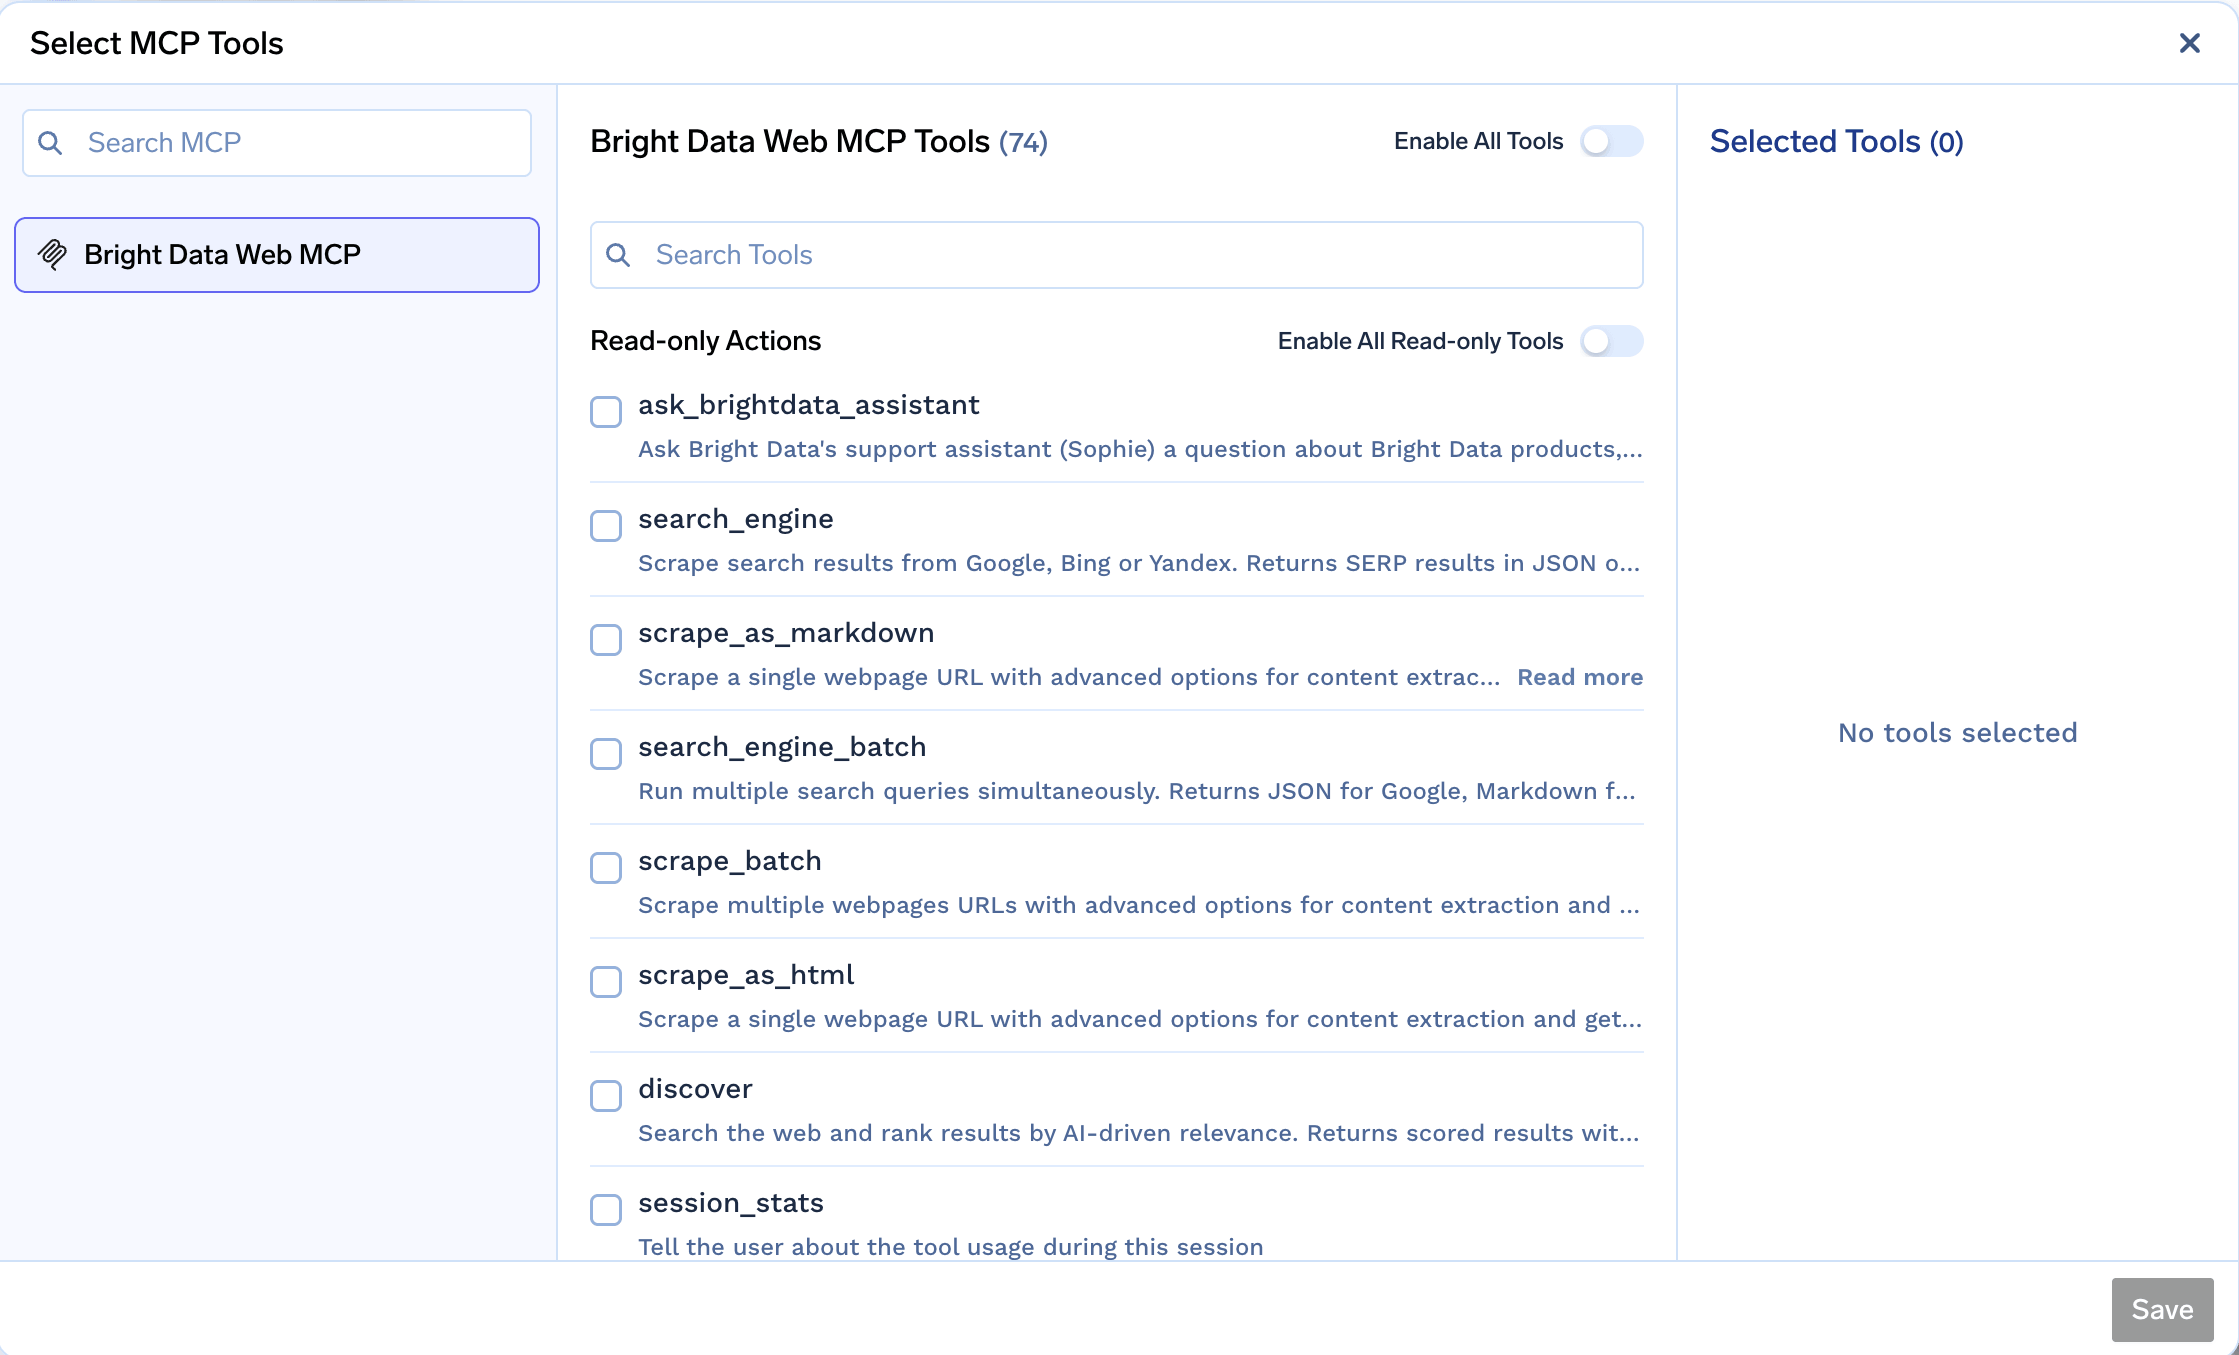Click description 'Tell the user about the tool usage'
Image resolution: width=2239 pixels, height=1355 pixels.
pos(951,1247)
